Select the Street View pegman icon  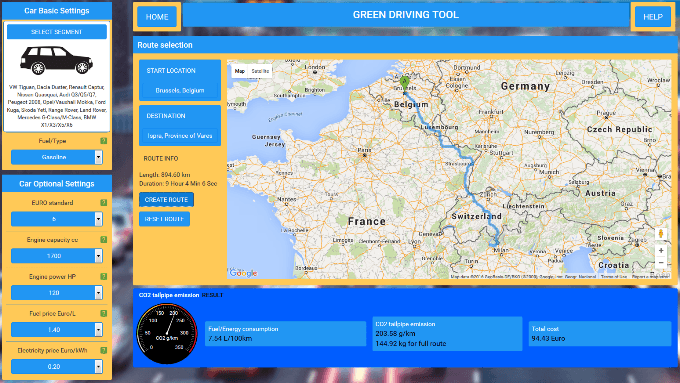click(x=661, y=233)
